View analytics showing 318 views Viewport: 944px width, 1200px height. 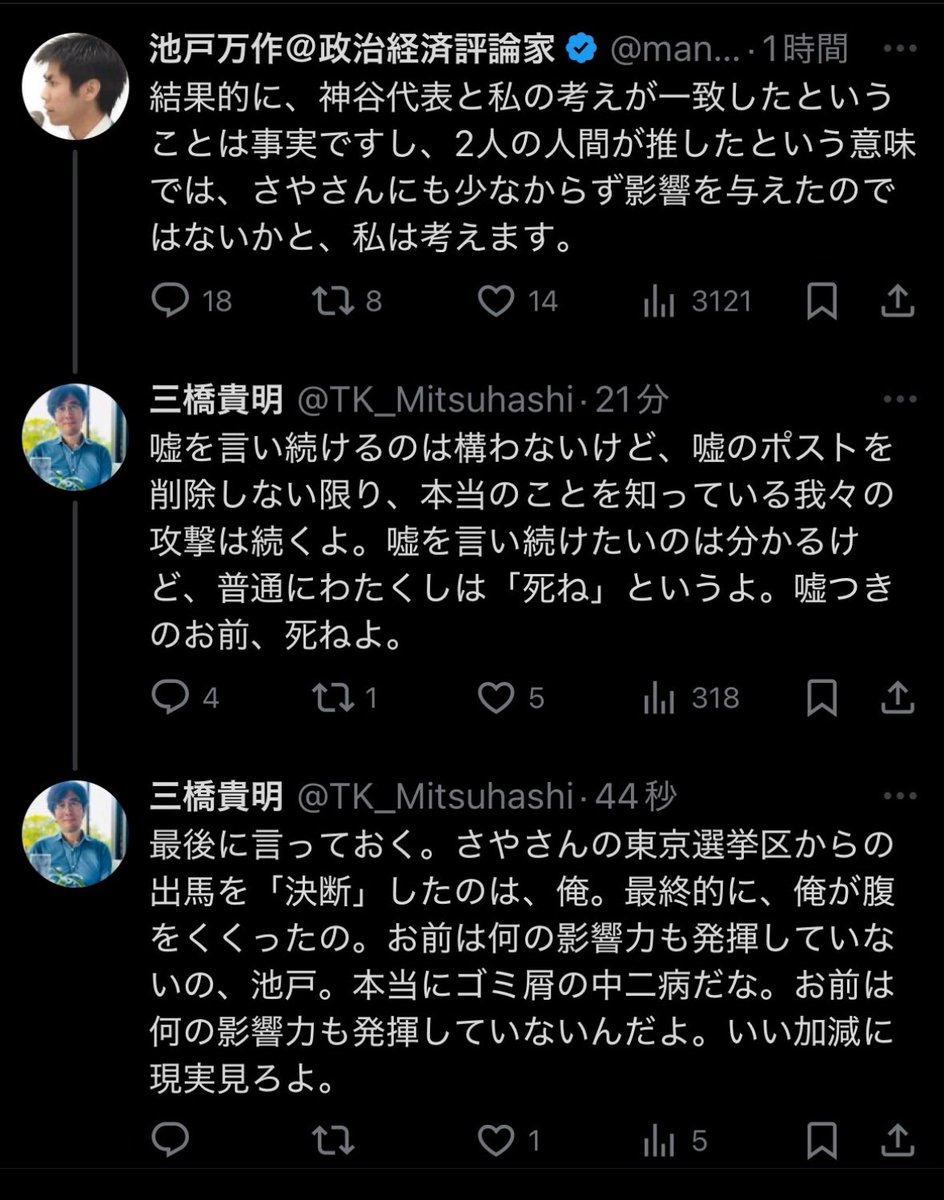pos(660,697)
